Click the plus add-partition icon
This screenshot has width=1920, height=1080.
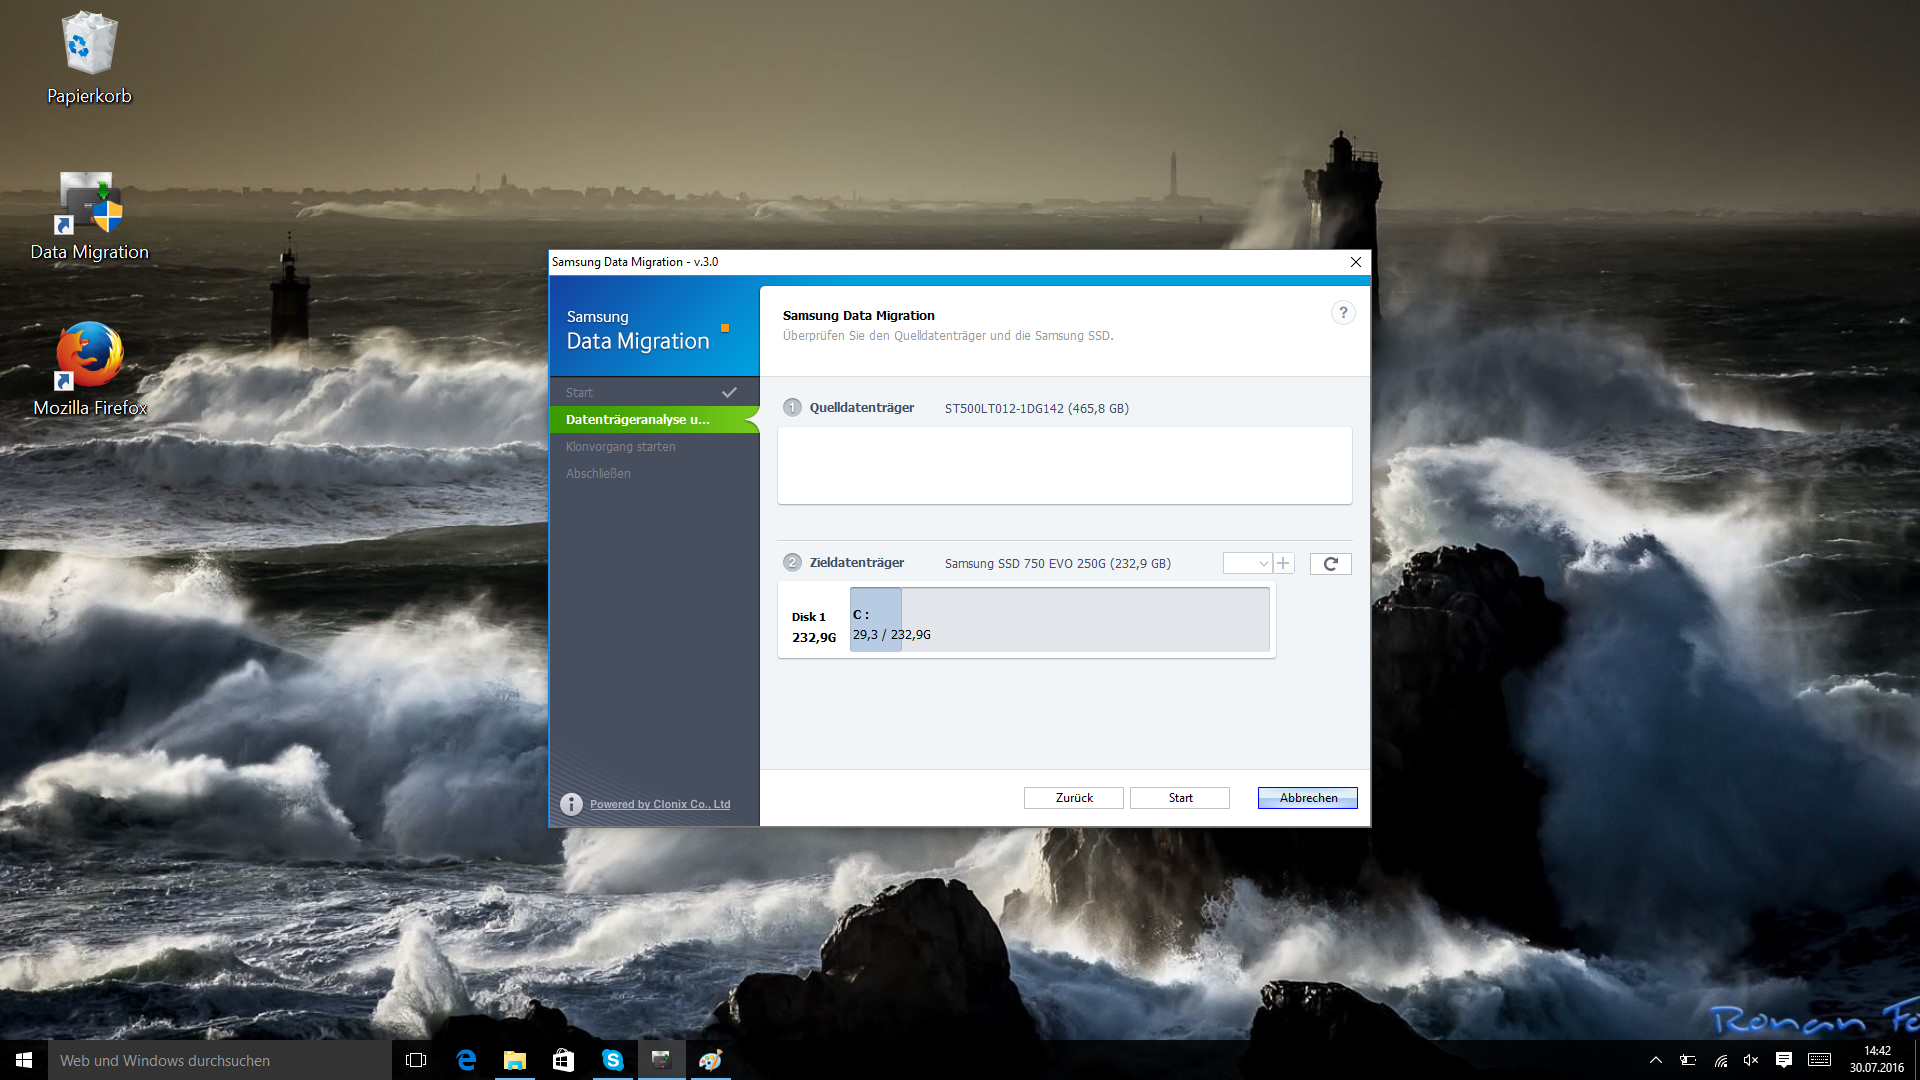coord(1283,564)
